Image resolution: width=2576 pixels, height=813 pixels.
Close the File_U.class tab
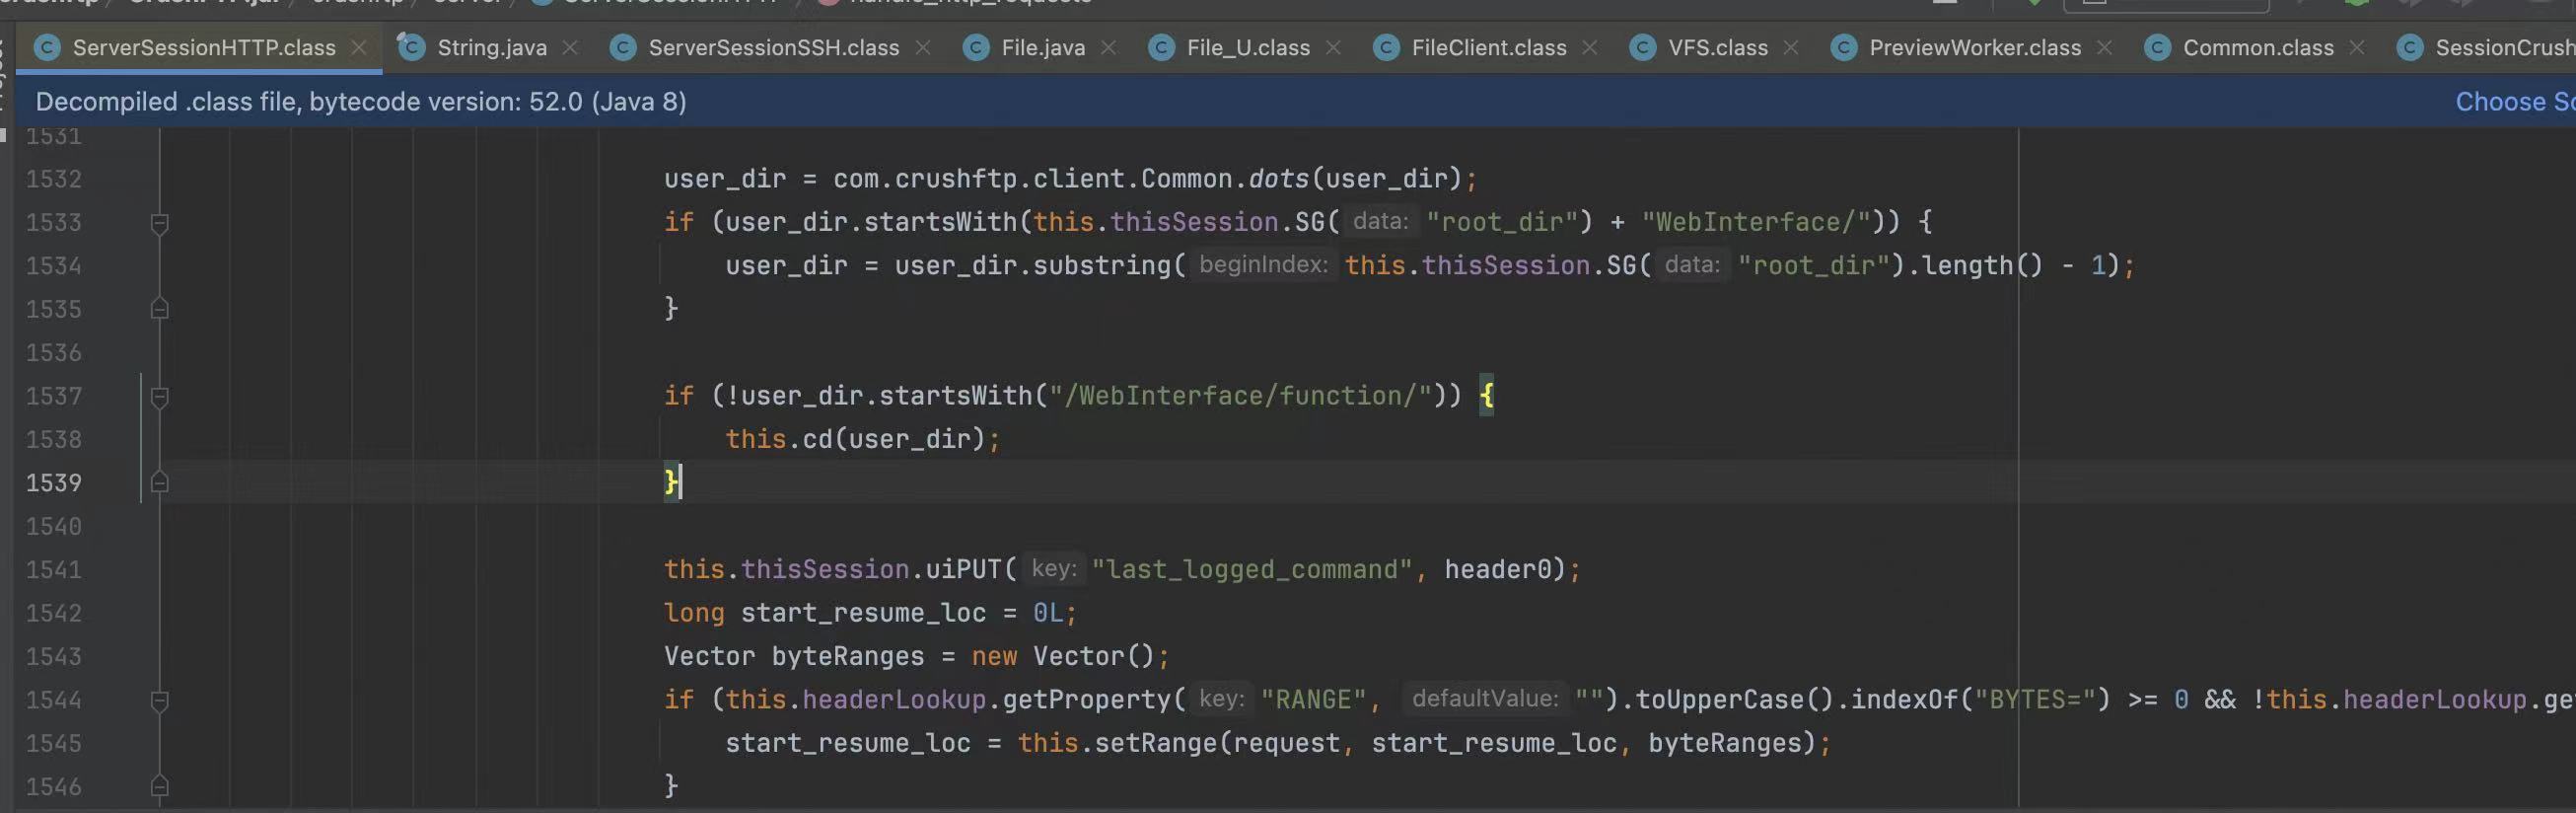click(x=1333, y=48)
